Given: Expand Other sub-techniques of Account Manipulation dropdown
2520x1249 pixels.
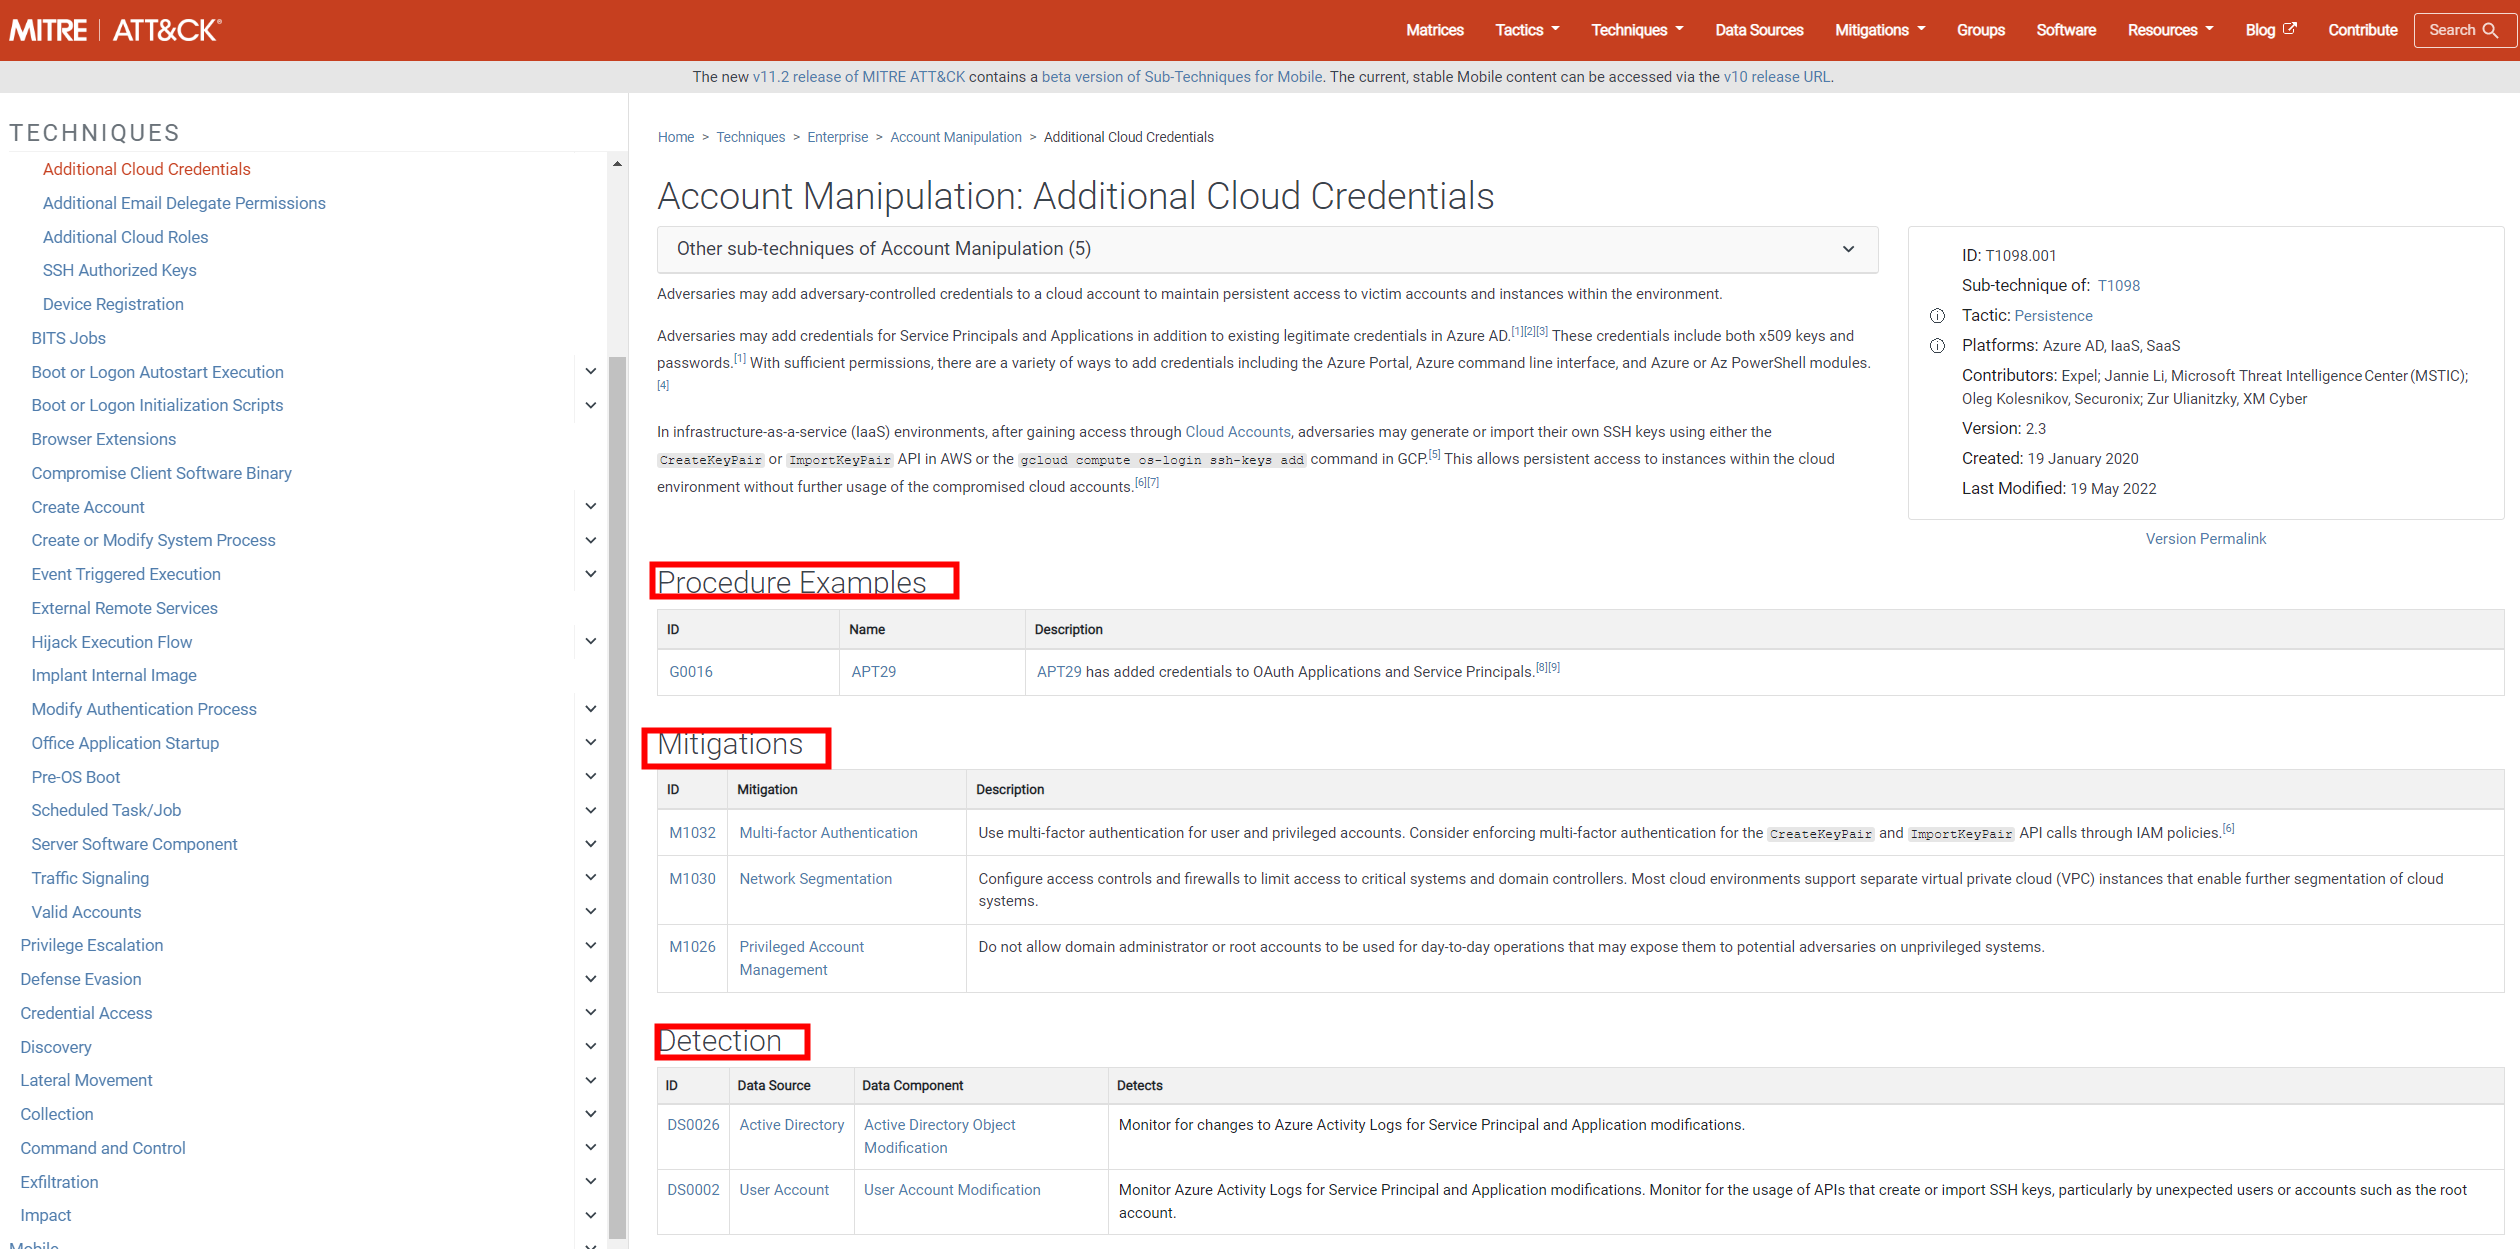Looking at the screenshot, I should click(1267, 249).
